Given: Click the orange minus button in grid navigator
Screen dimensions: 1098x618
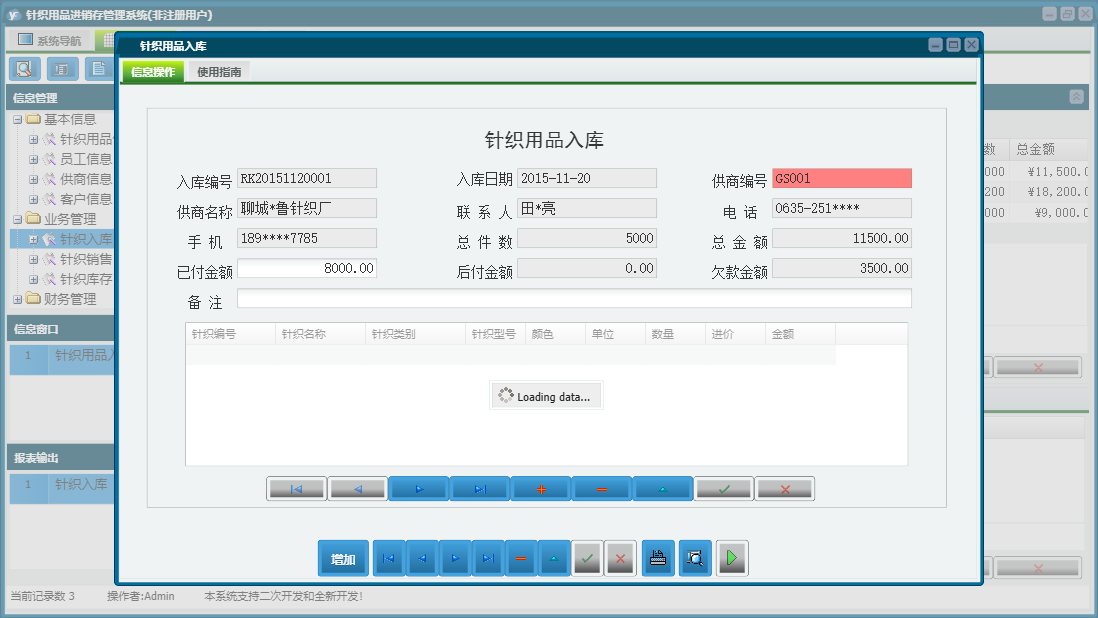Looking at the screenshot, I should tap(602, 489).
